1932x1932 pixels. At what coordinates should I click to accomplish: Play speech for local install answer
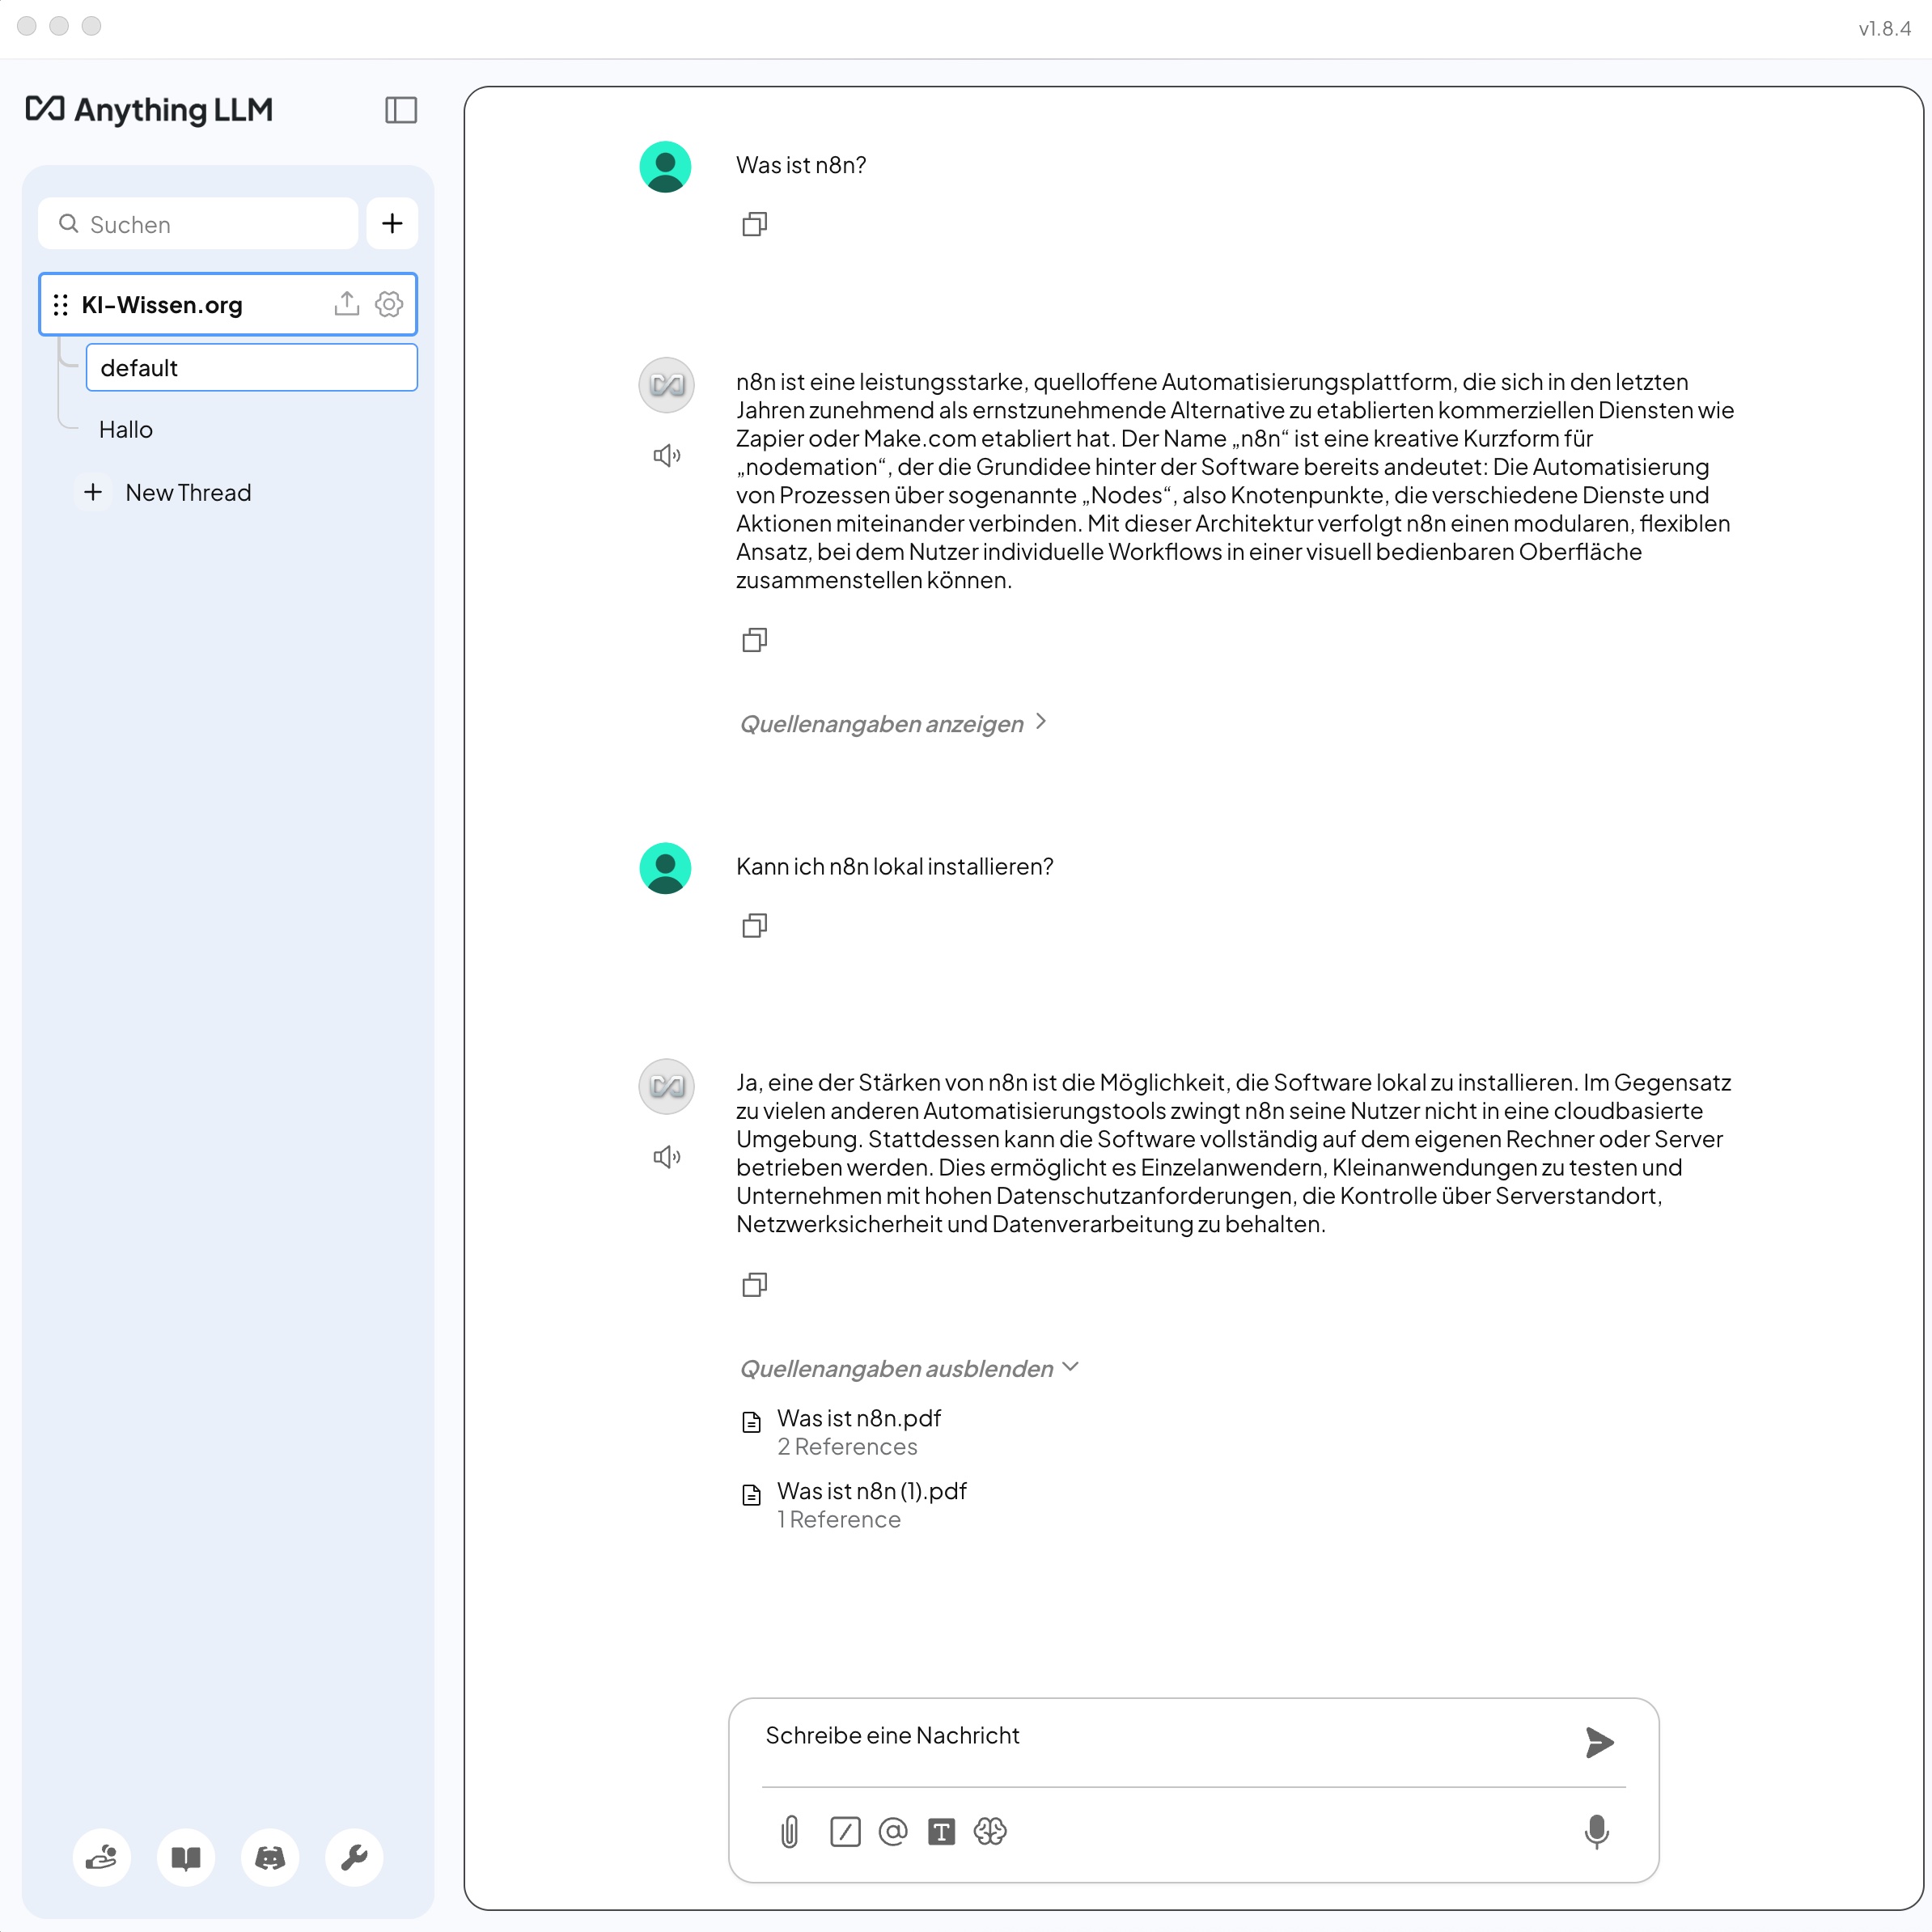point(667,1157)
